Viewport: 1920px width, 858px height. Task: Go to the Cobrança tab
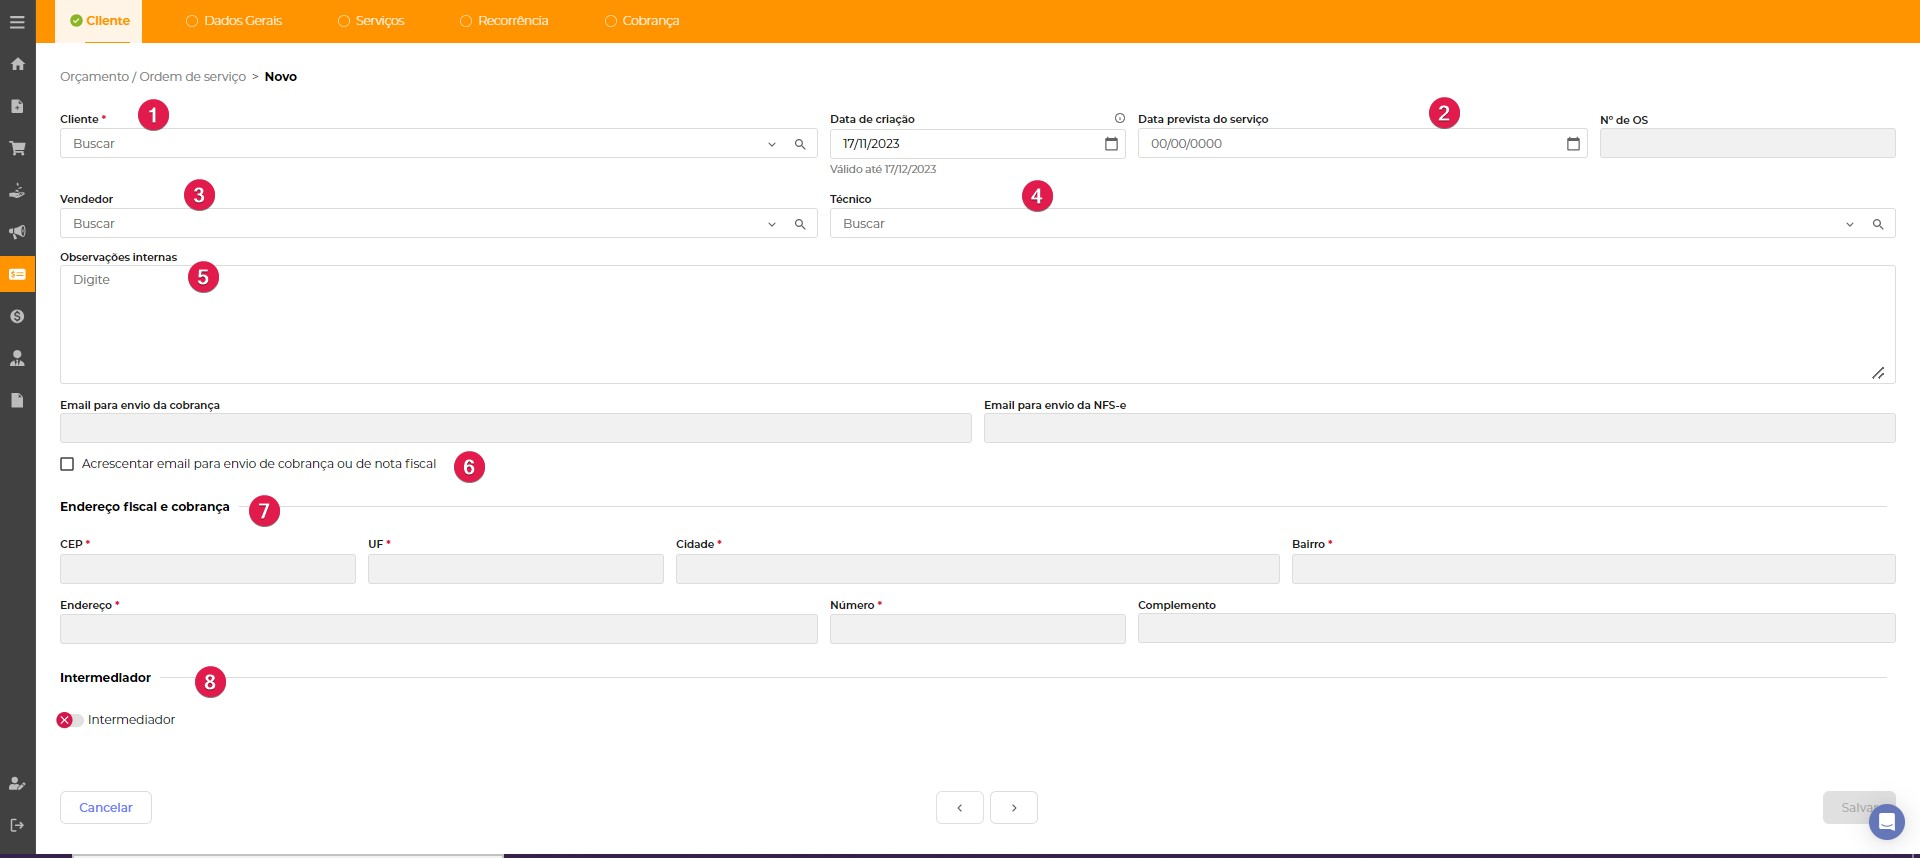click(642, 21)
